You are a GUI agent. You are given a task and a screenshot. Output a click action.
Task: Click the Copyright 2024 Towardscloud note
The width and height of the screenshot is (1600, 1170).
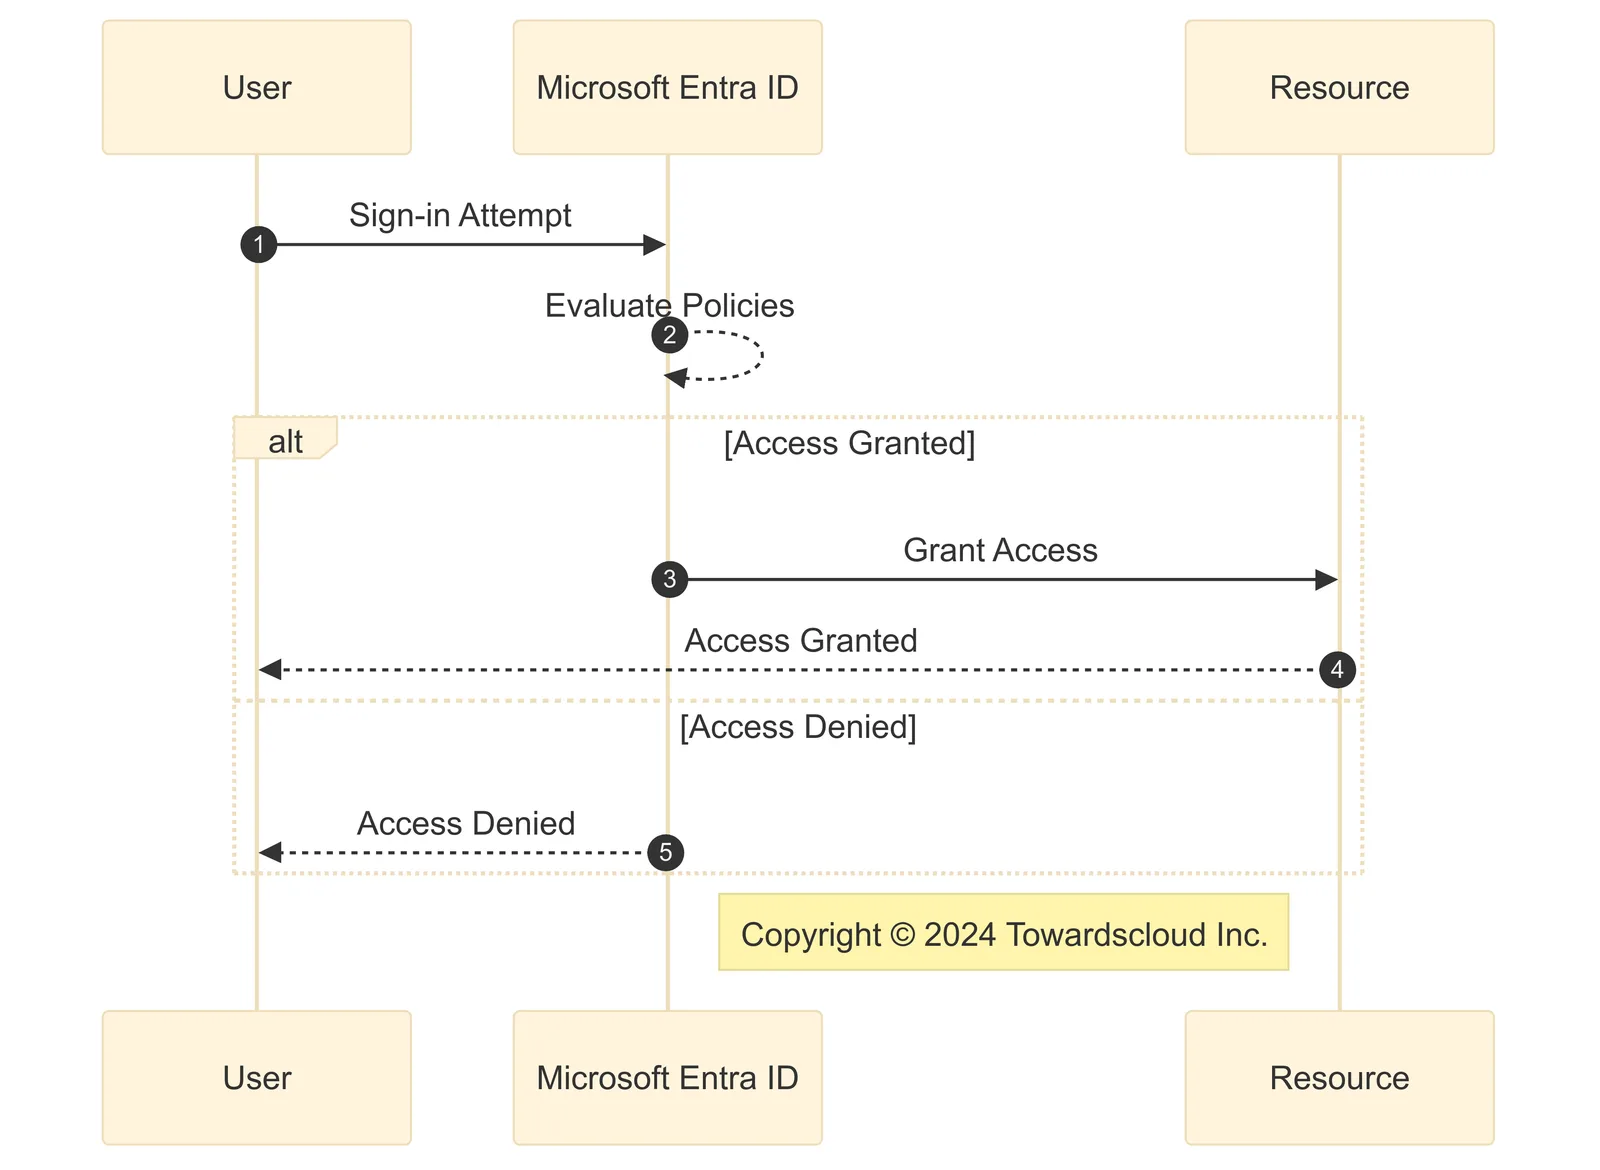[x=1004, y=933]
